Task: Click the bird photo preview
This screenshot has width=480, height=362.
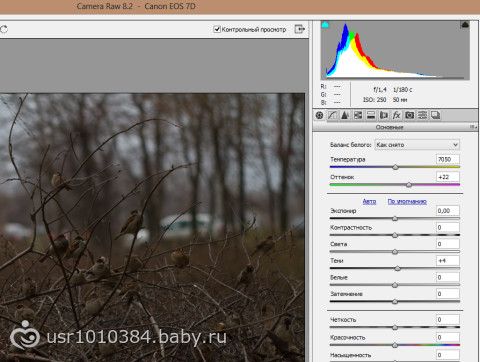Action: click(x=152, y=227)
